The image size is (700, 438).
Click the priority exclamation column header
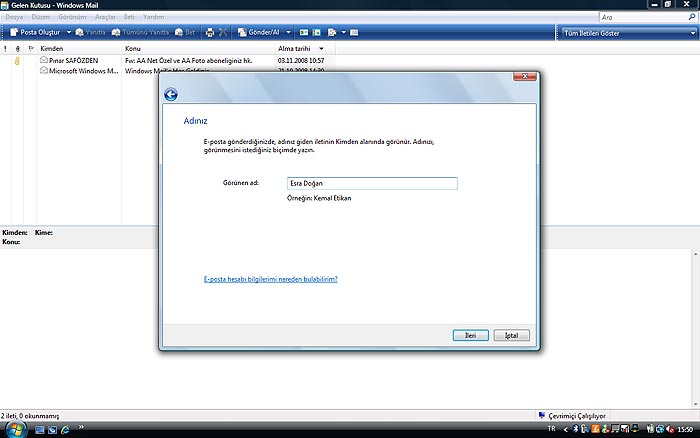(x=5, y=48)
